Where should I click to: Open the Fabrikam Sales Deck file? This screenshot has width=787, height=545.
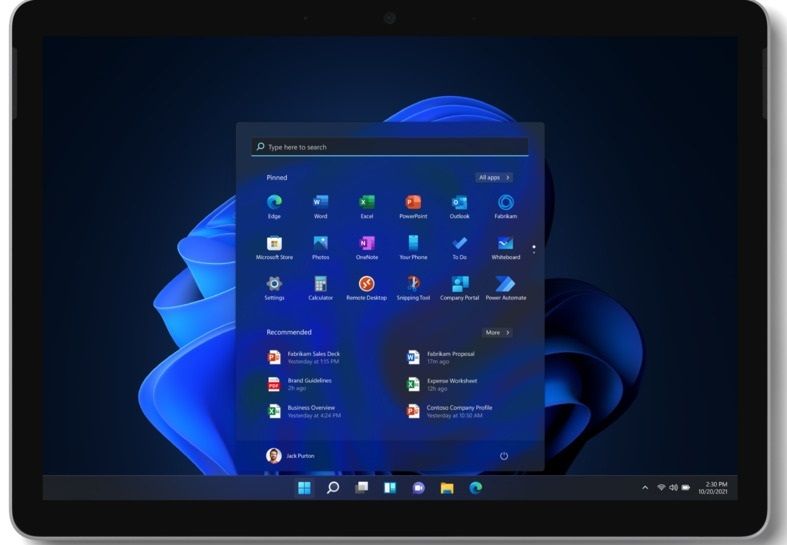click(304, 357)
